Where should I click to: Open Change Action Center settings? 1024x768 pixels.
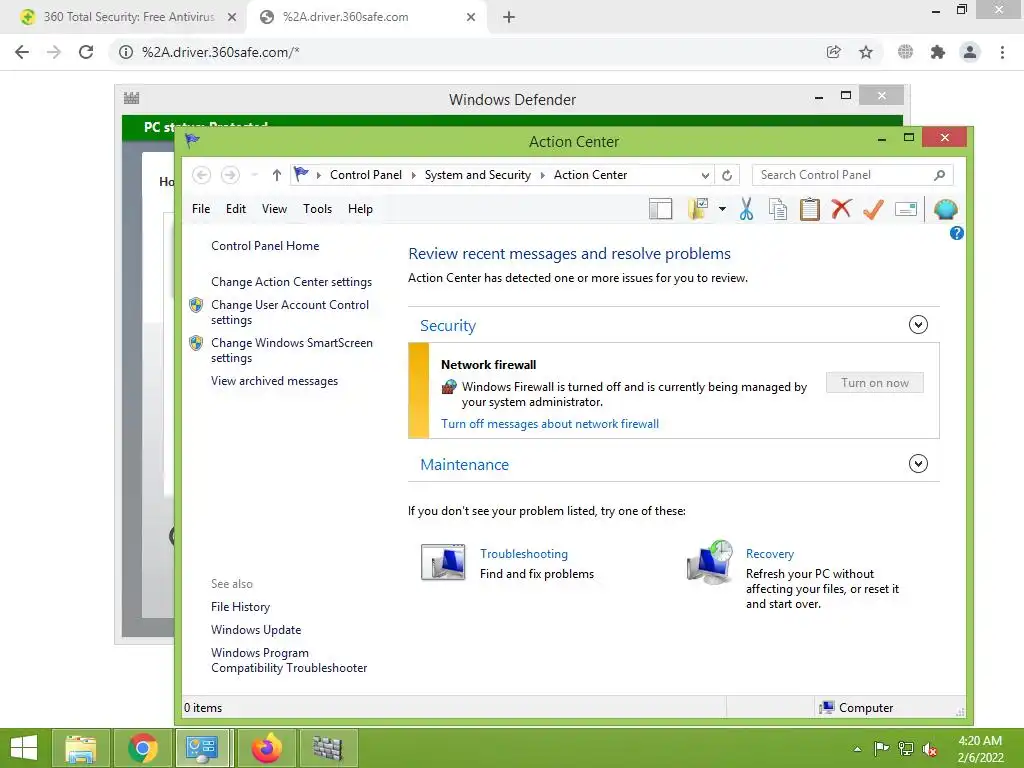click(x=291, y=281)
